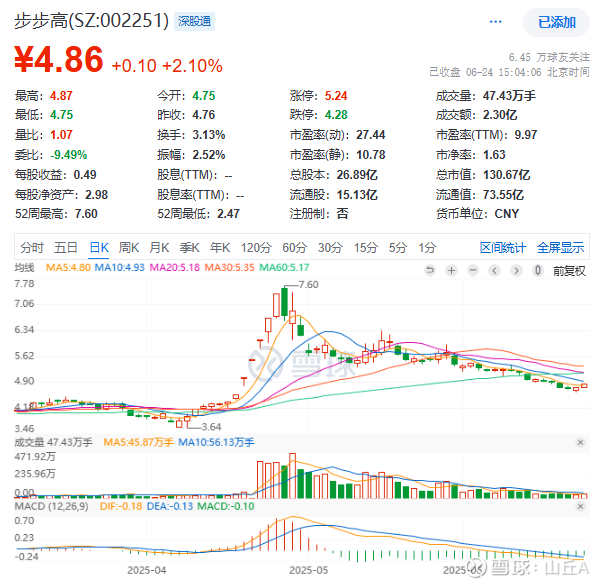Click the DEA:-0.13 value label
606x586 pixels.
coord(170,506)
